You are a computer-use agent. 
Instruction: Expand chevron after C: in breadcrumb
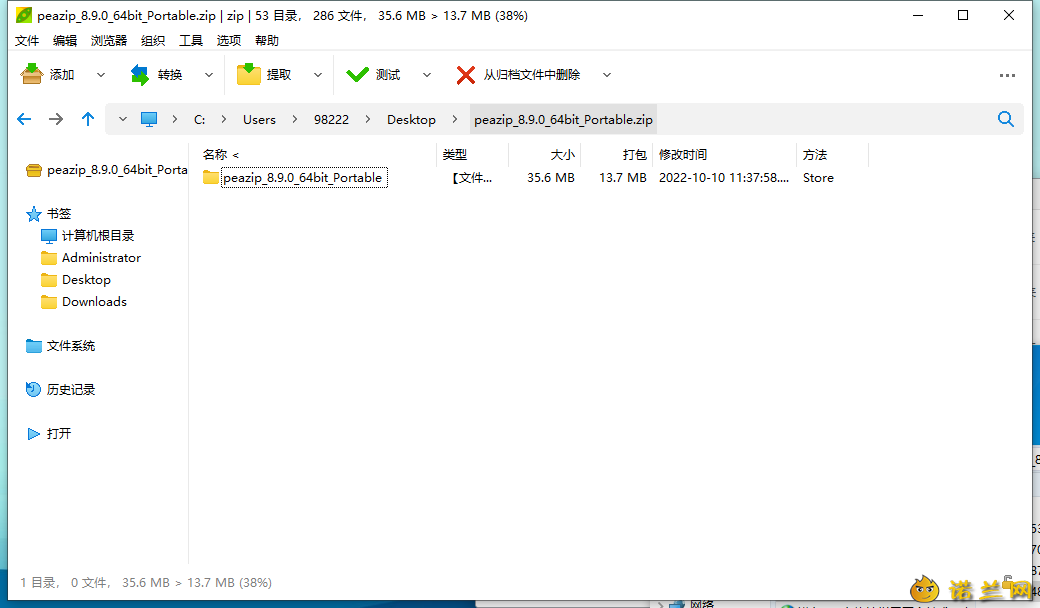tap(224, 119)
